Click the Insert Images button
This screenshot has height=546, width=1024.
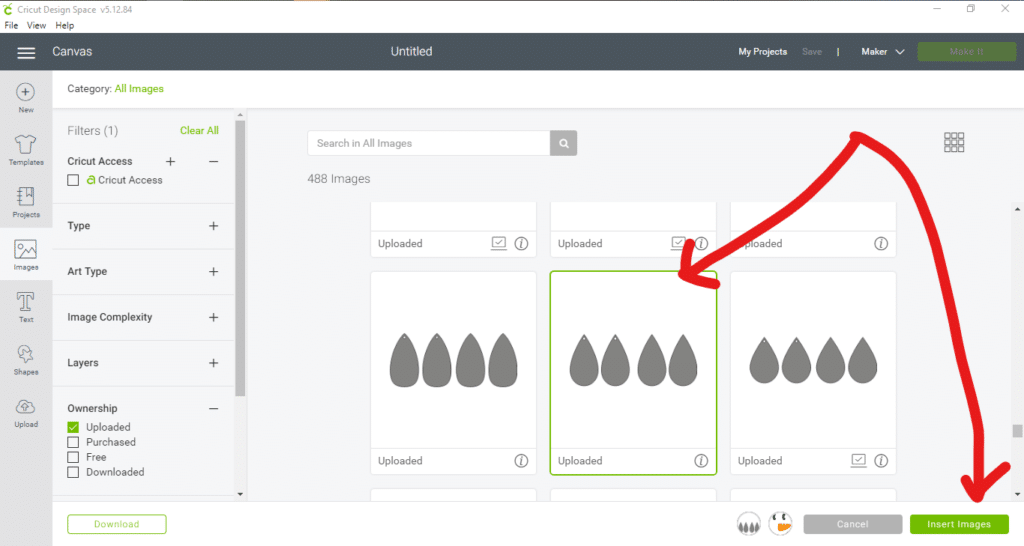pyautogui.click(x=959, y=524)
